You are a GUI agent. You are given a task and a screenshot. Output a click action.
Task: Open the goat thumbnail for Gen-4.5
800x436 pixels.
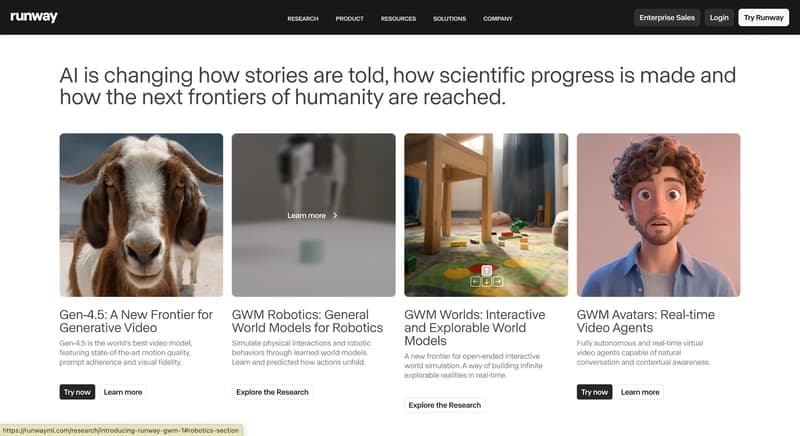141,215
